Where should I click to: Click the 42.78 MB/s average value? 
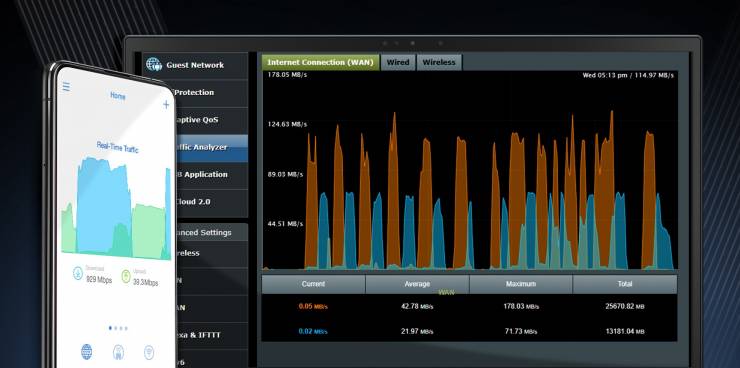click(x=417, y=307)
